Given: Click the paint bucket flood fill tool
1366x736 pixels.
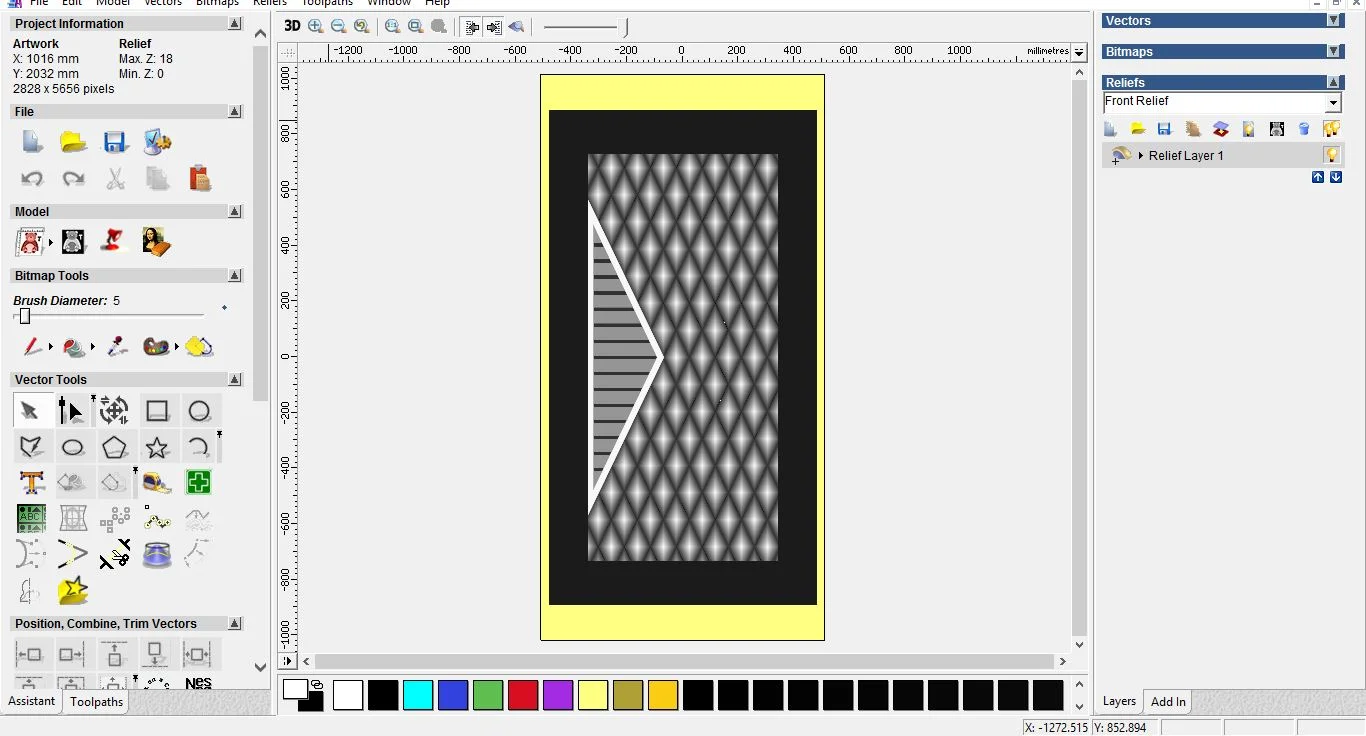Looking at the screenshot, I should (74, 347).
